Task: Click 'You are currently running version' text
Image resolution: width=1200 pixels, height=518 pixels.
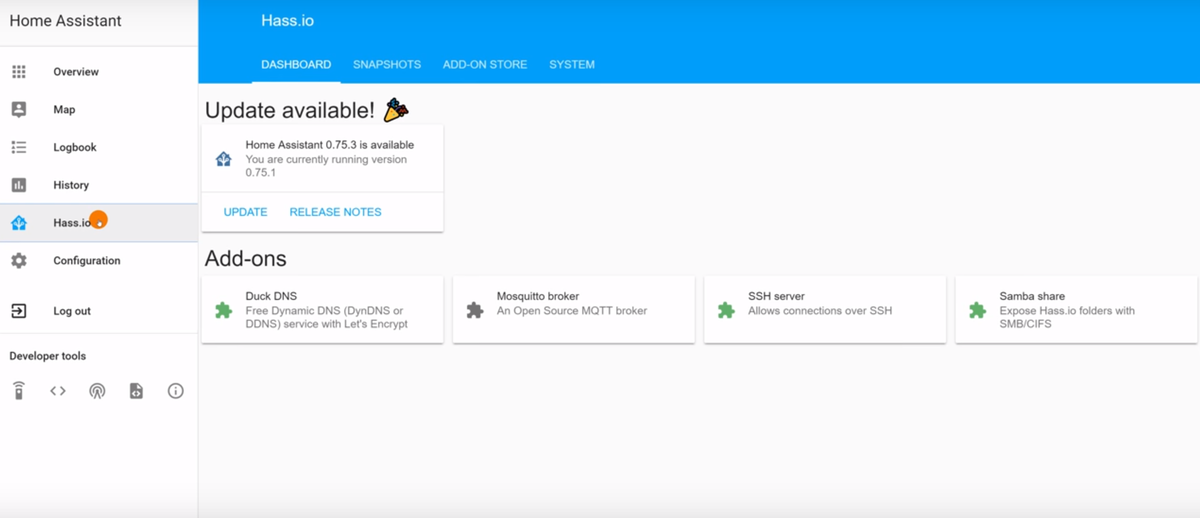Action: tap(326, 159)
